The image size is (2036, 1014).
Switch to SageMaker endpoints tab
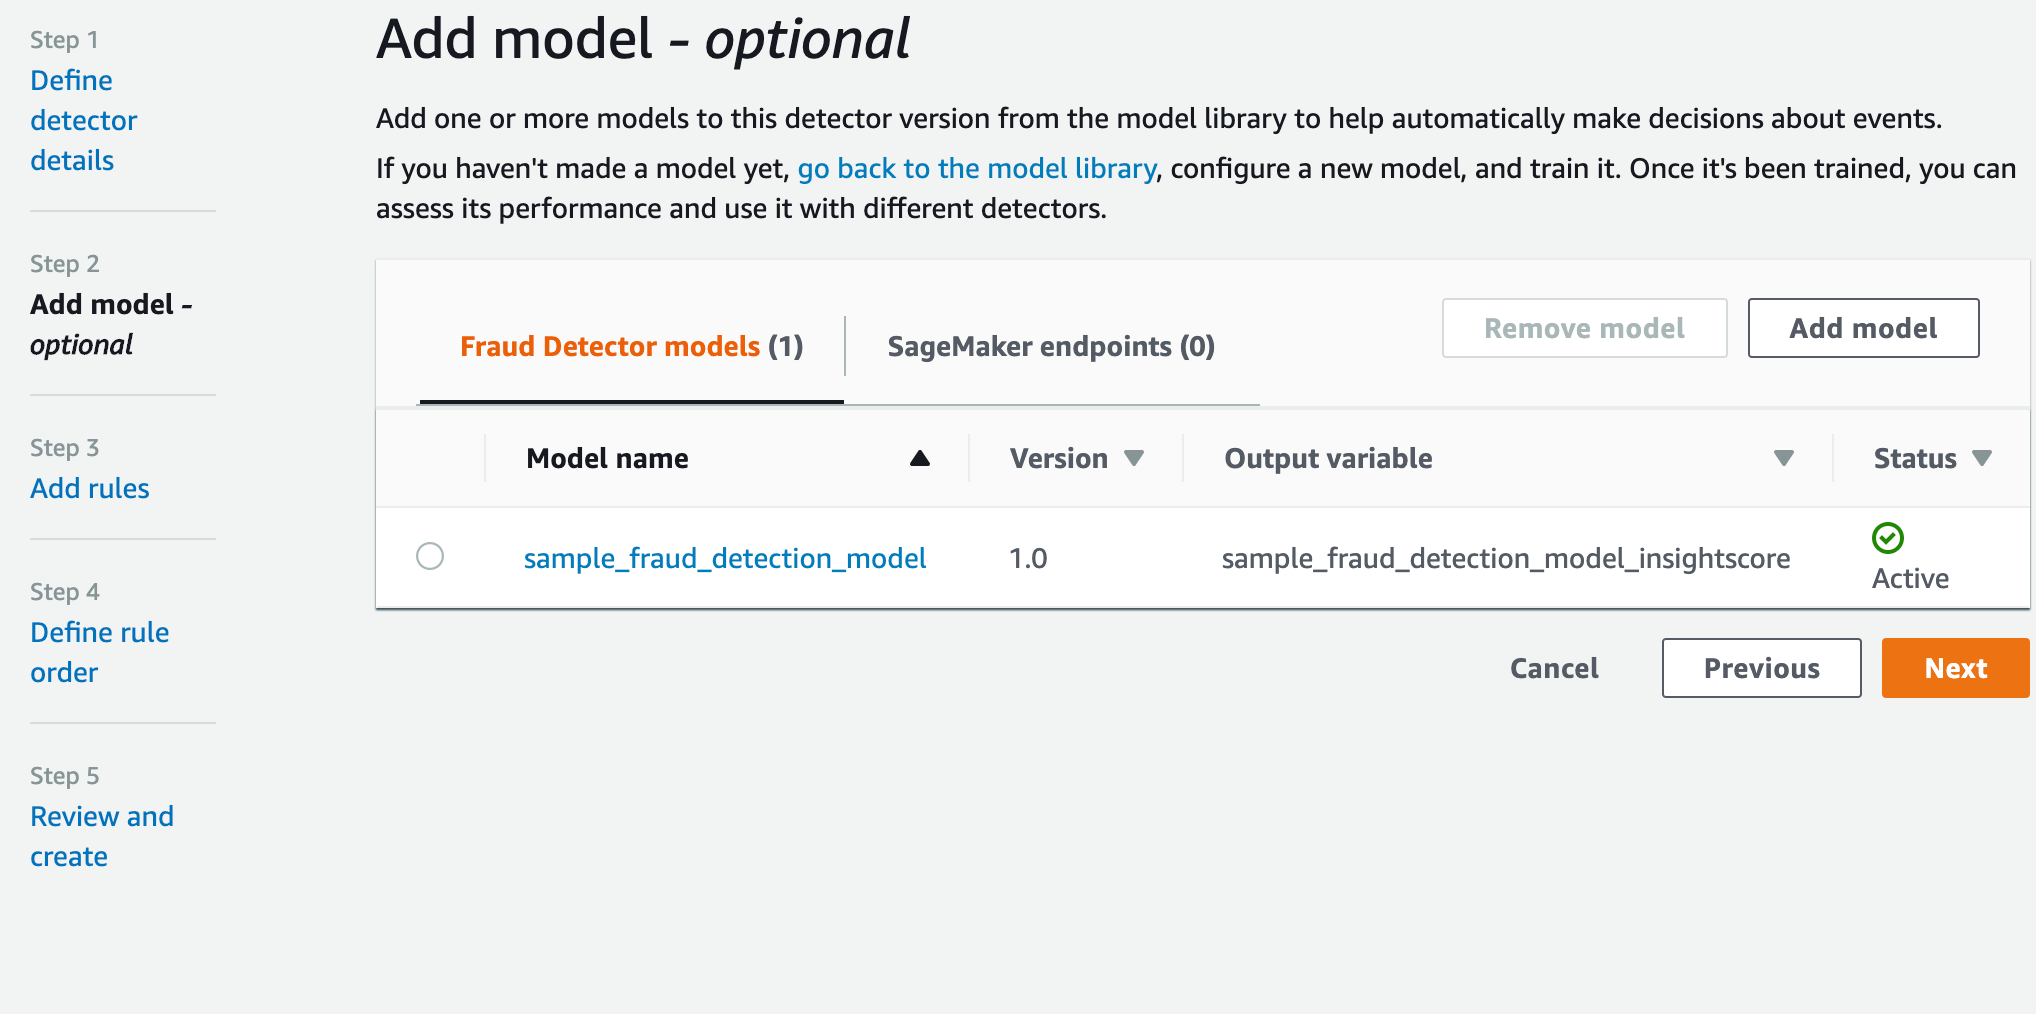[x=1051, y=347]
